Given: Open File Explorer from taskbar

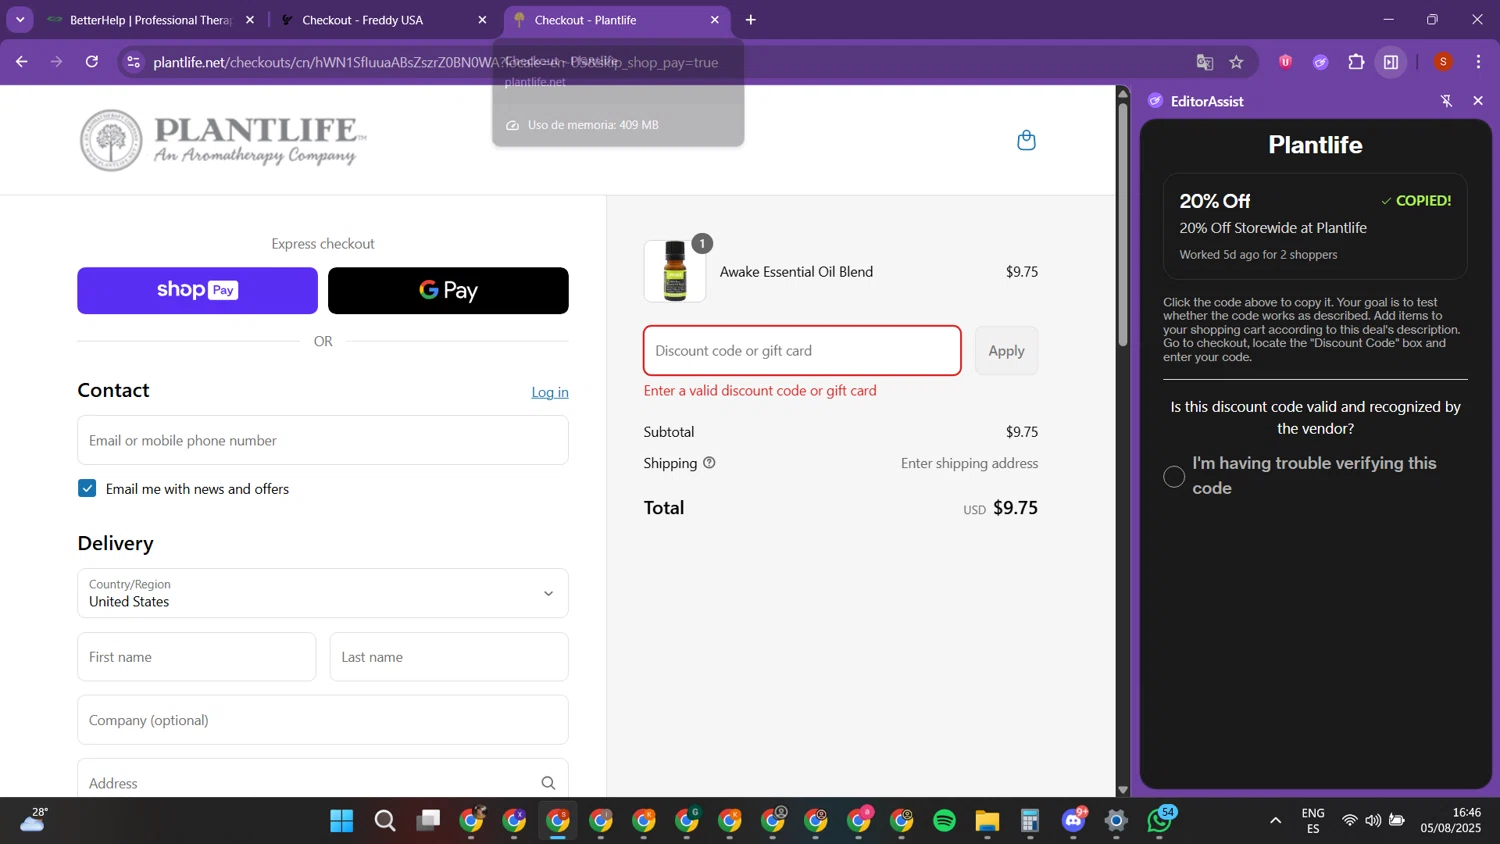Looking at the screenshot, I should coord(988,821).
